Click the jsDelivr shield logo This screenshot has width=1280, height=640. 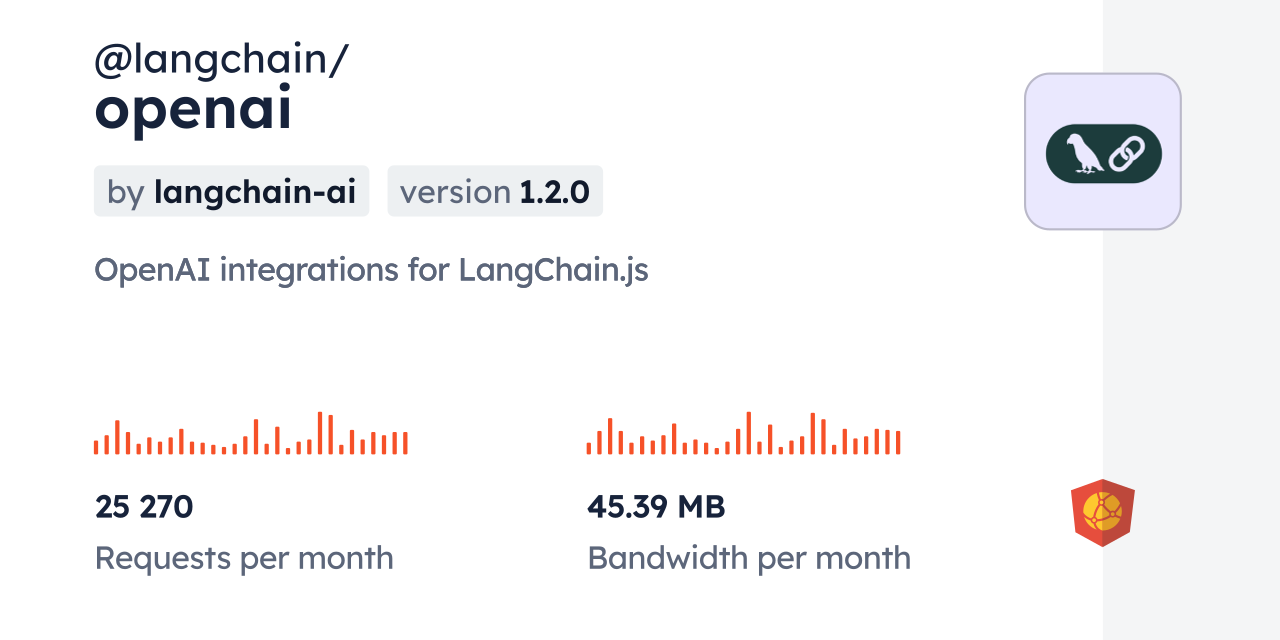pos(1102,512)
